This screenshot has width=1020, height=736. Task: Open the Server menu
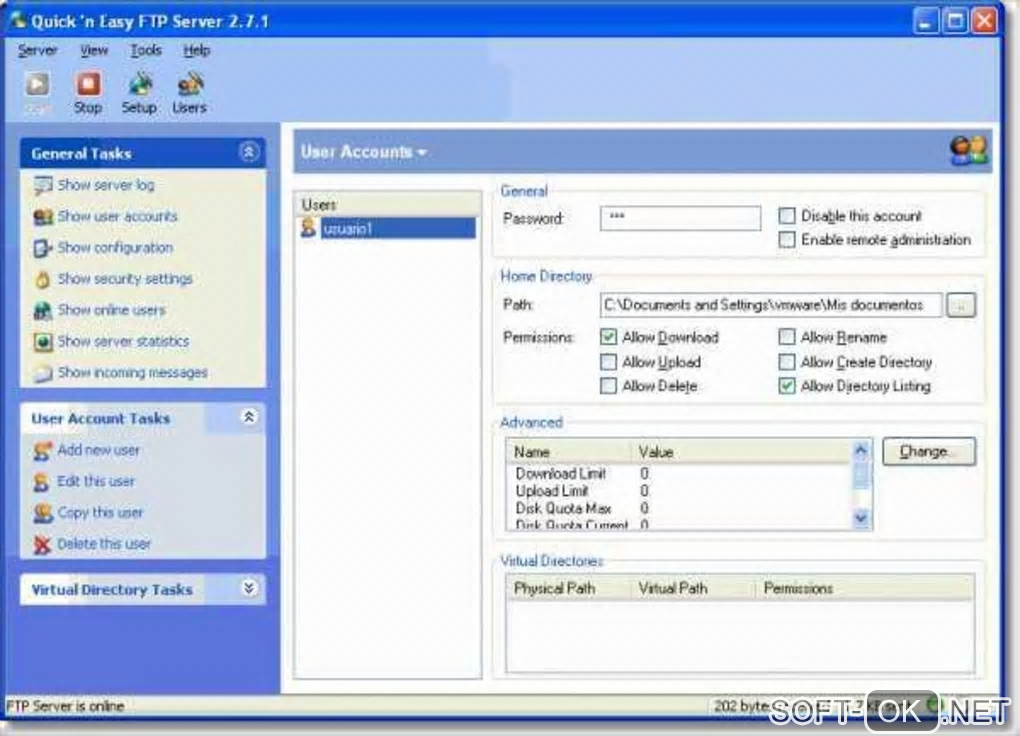click(x=38, y=50)
